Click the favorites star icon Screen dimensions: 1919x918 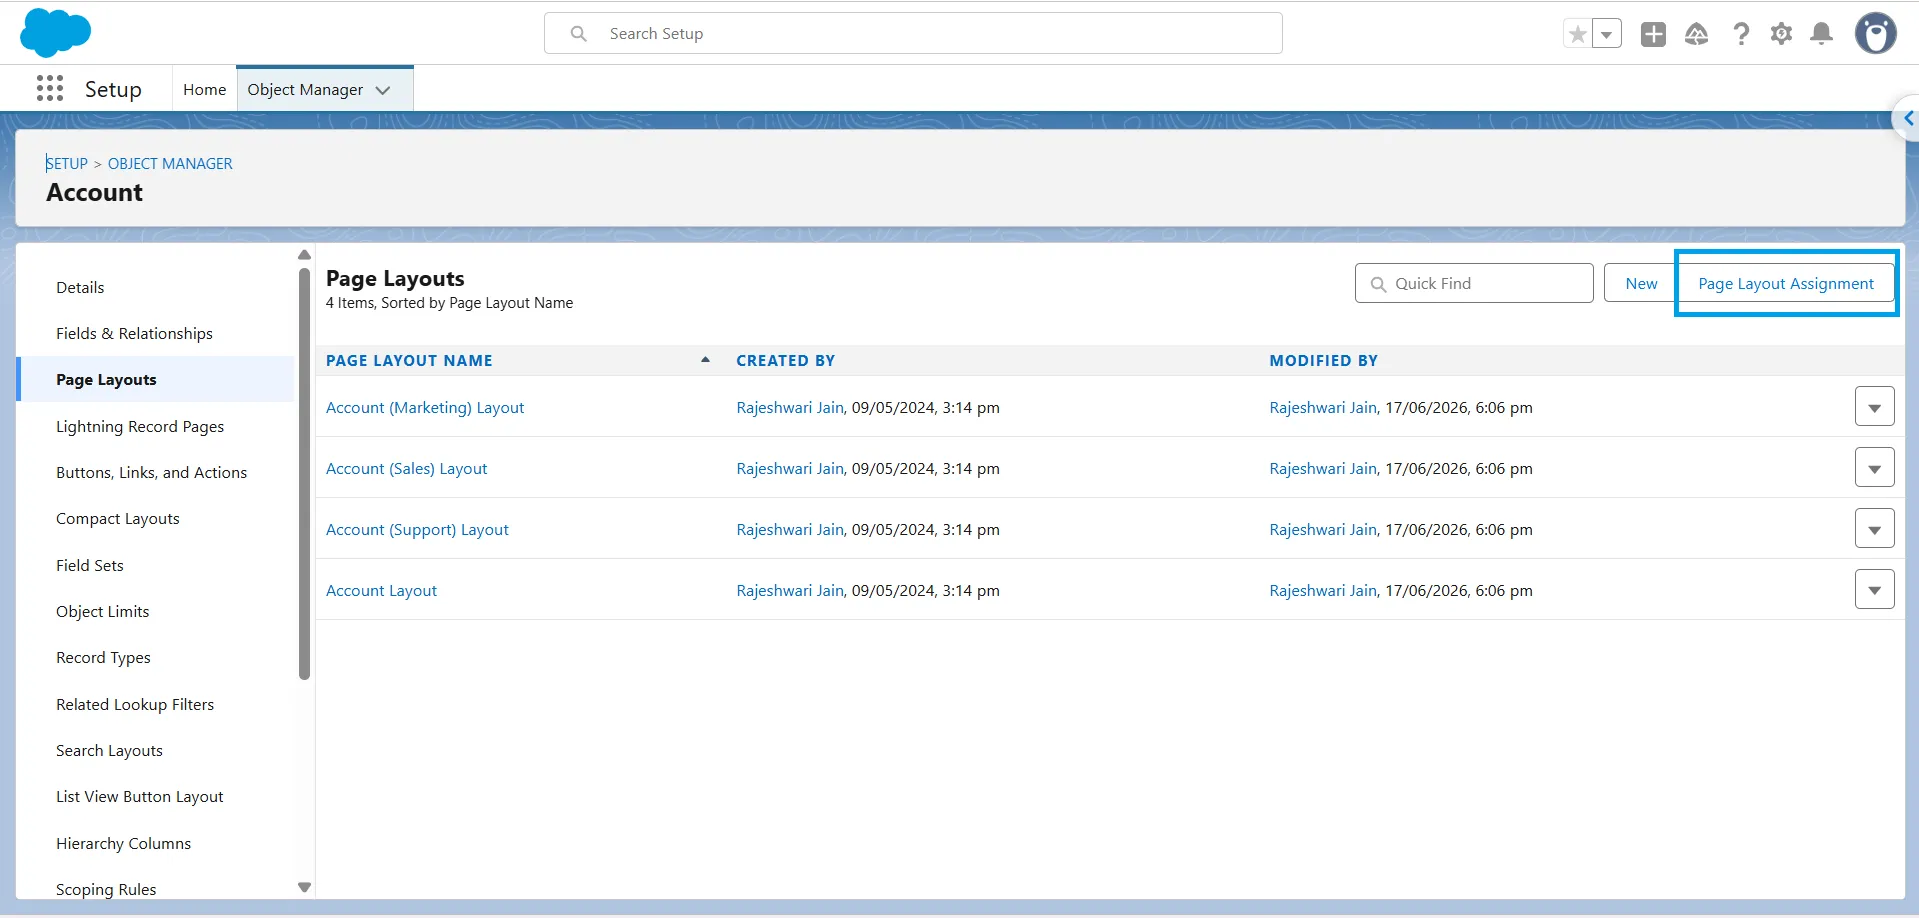tap(1577, 34)
